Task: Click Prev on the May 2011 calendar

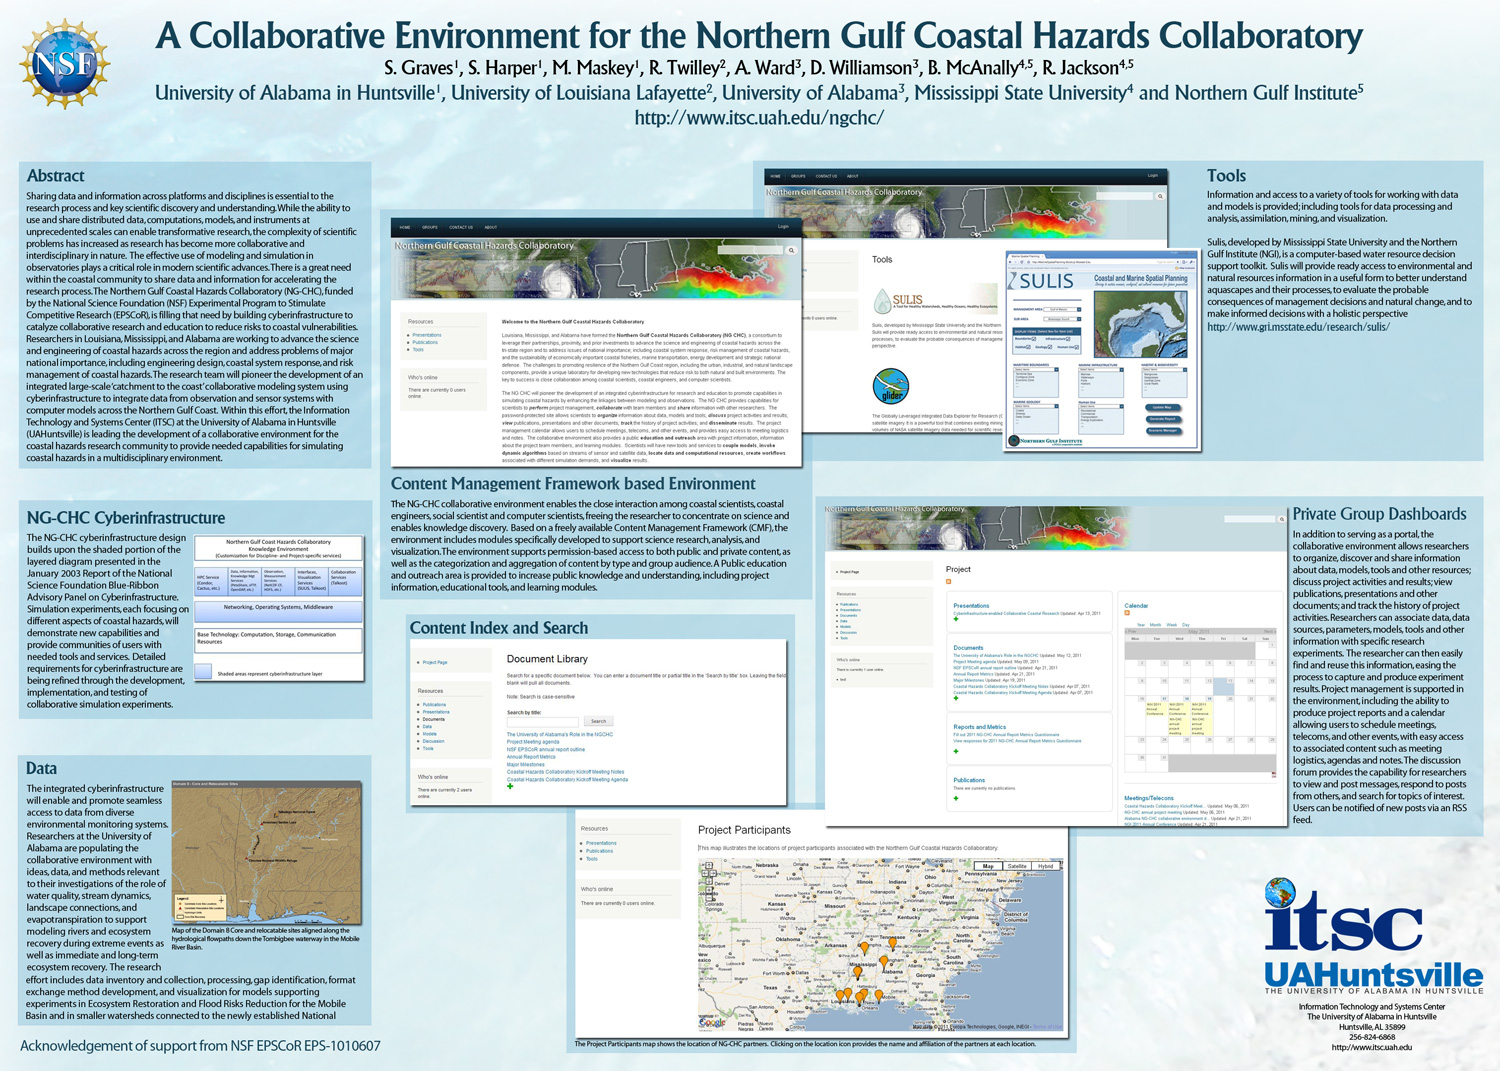Action: [1131, 631]
